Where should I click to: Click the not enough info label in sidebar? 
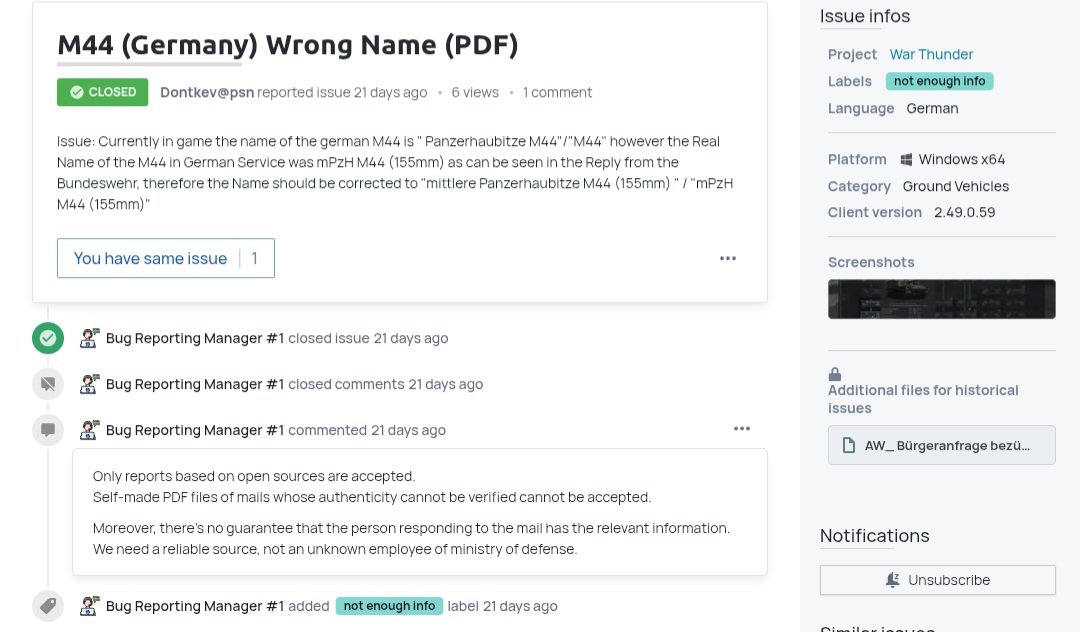(x=939, y=81)
